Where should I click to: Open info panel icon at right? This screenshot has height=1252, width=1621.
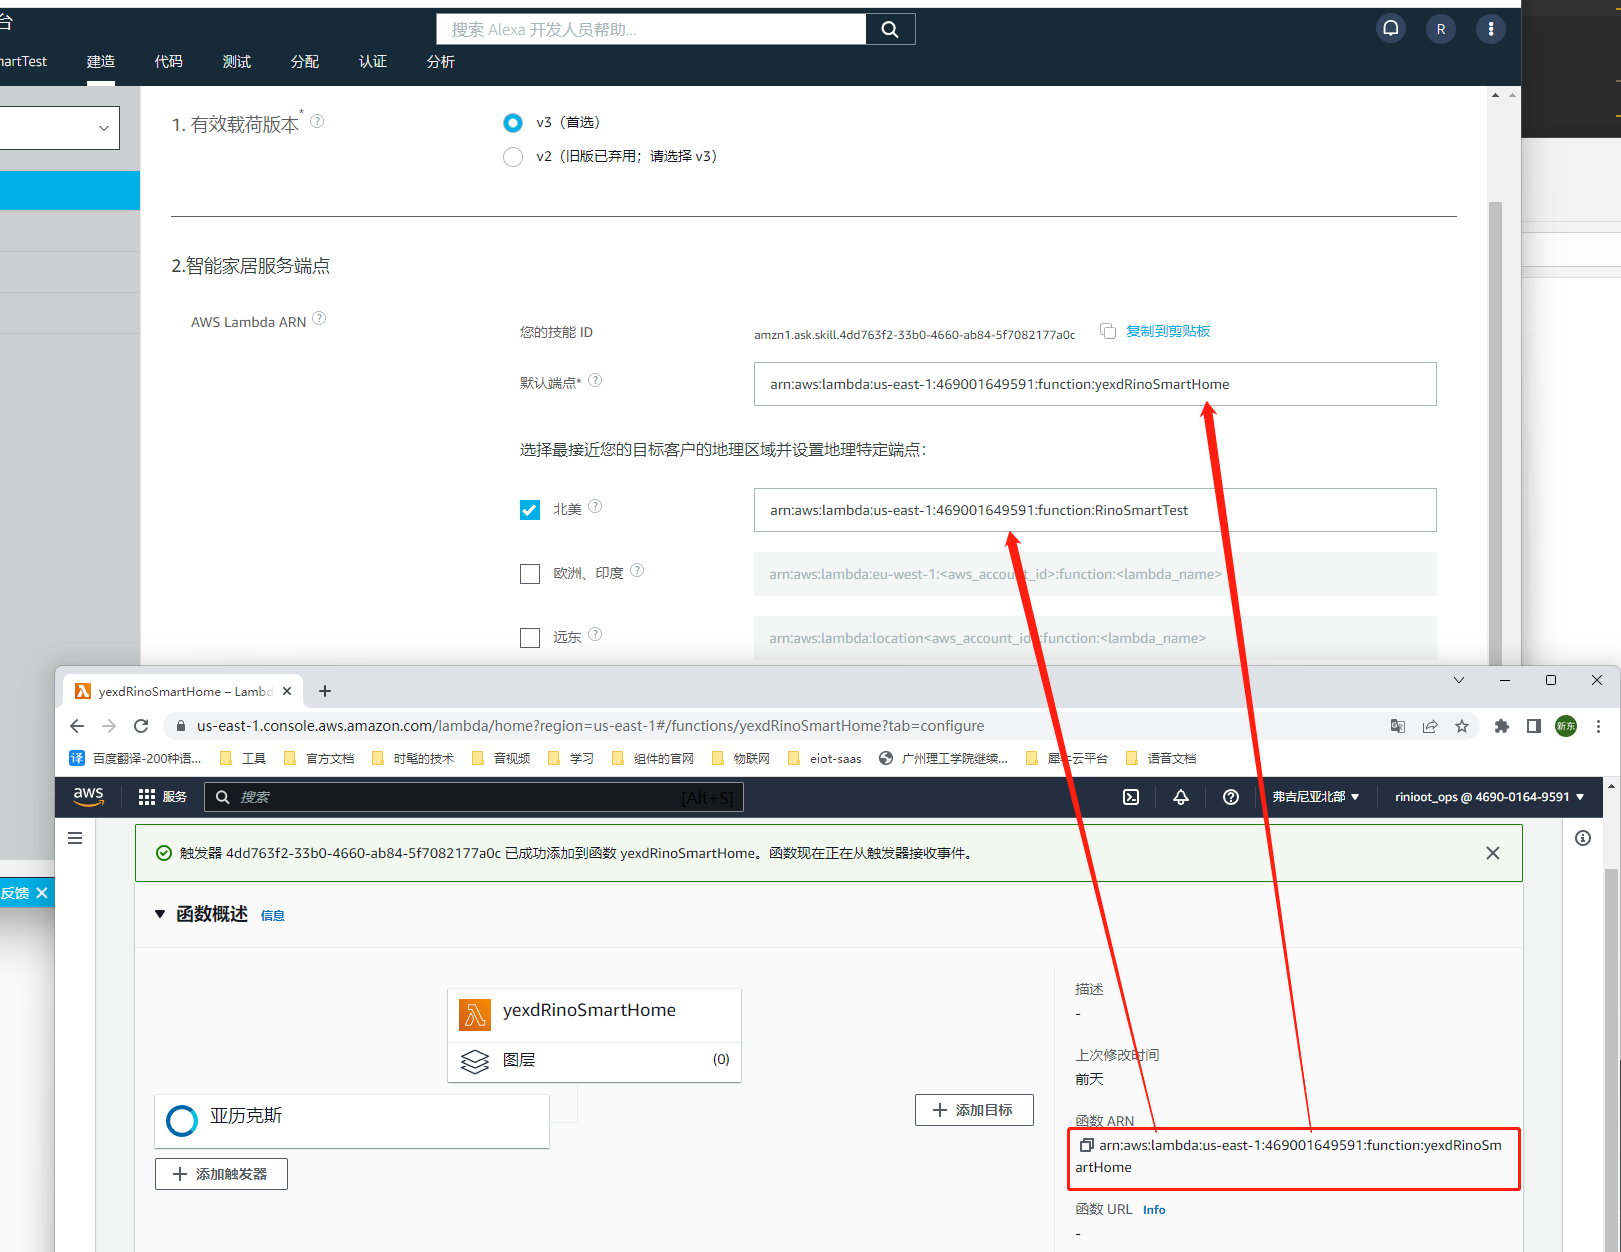pyautogui.click(x=1583, y=838)
